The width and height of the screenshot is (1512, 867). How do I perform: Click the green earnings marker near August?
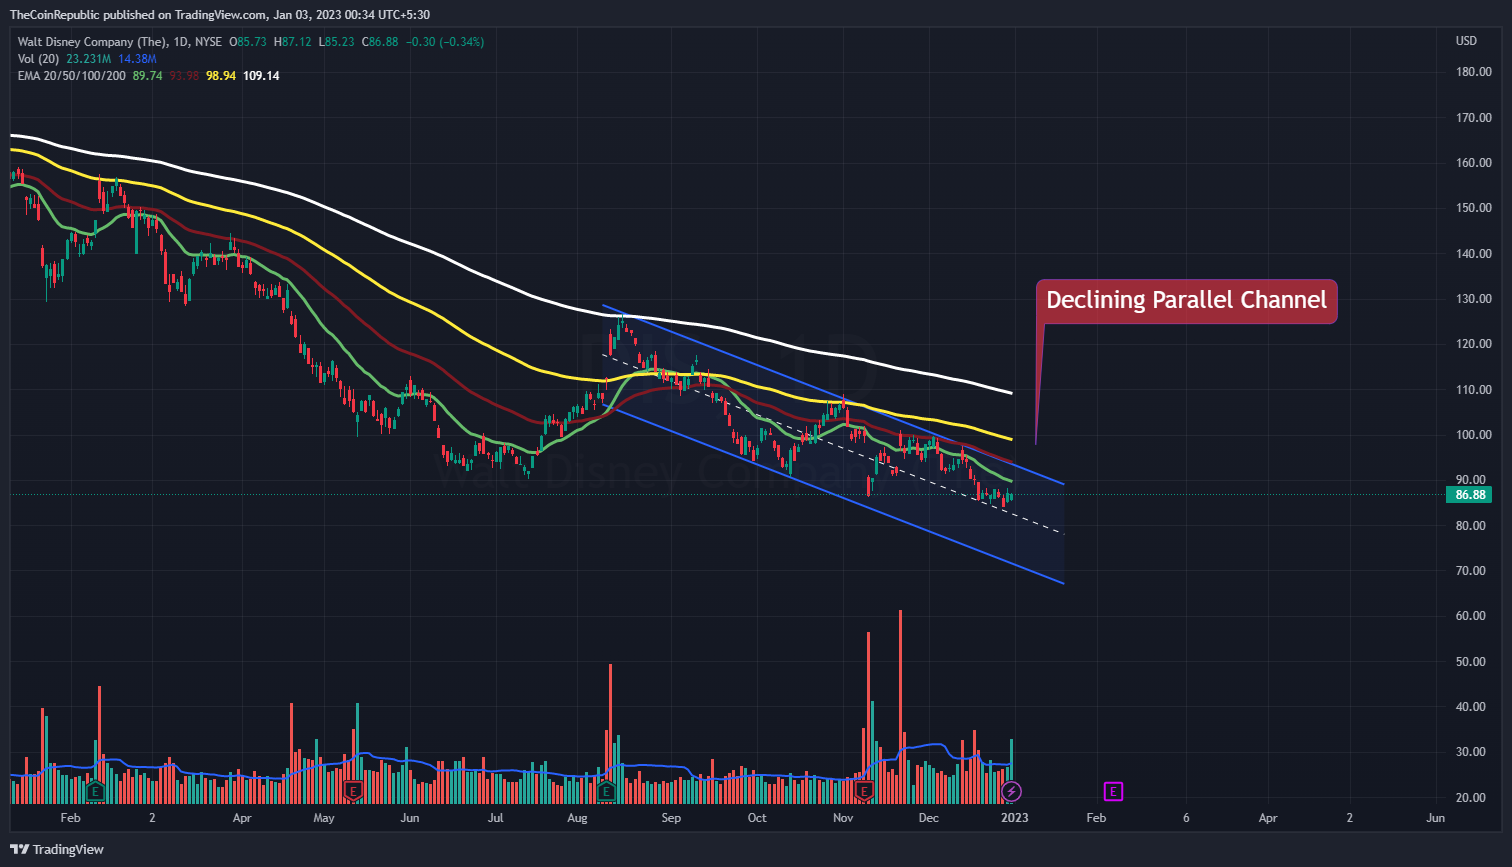(x=606, y=792)
